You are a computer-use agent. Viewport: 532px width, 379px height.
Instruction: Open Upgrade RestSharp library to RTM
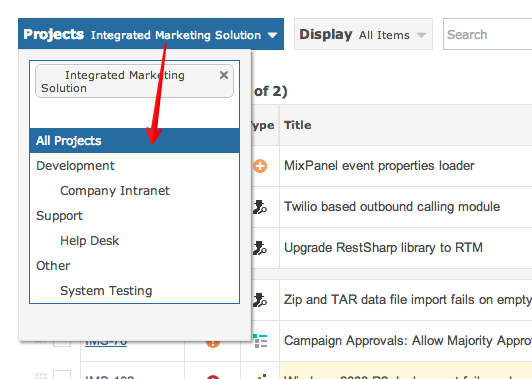383,248
